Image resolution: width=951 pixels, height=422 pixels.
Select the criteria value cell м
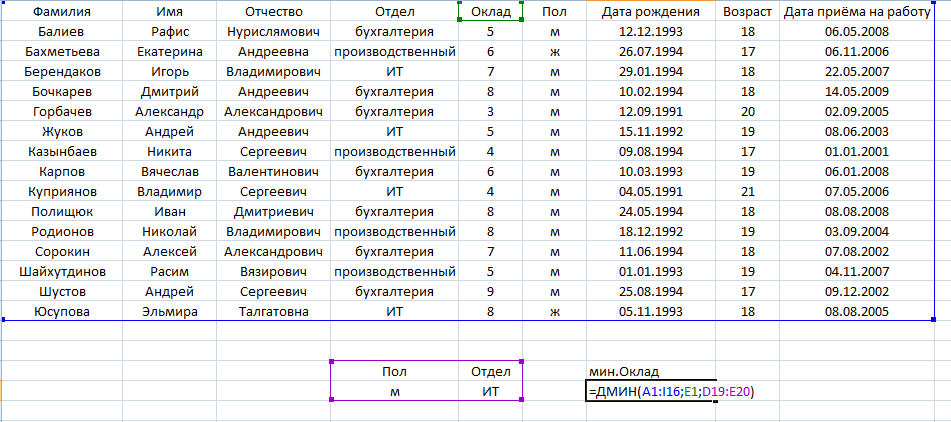coord(394,391)
